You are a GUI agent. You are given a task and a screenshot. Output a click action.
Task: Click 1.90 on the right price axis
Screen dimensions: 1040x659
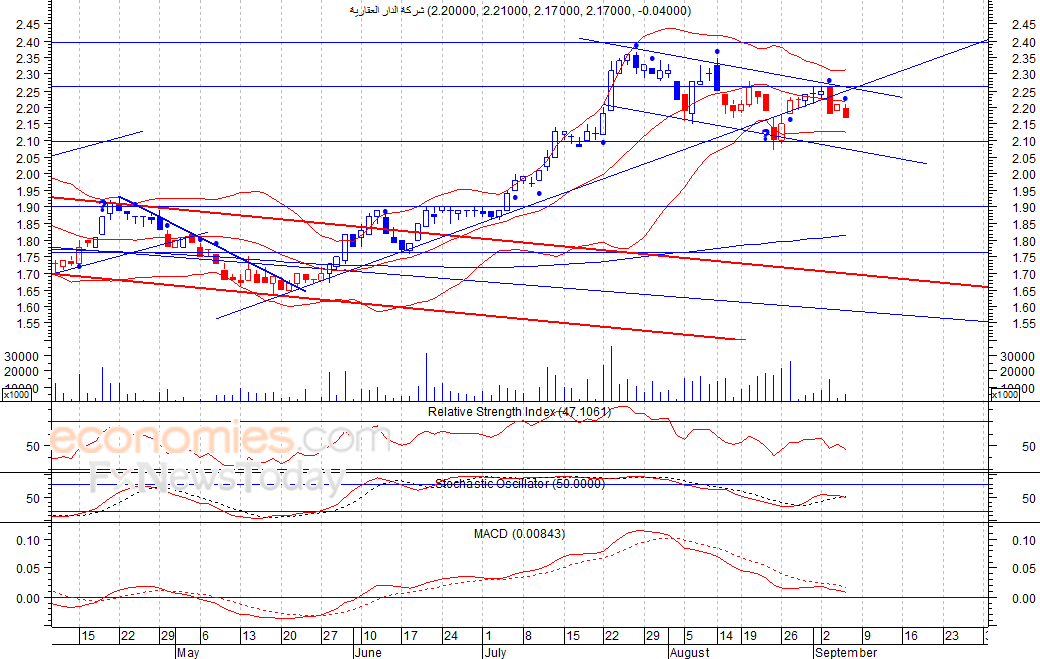pyautogui.click(x=1023, y=208)
